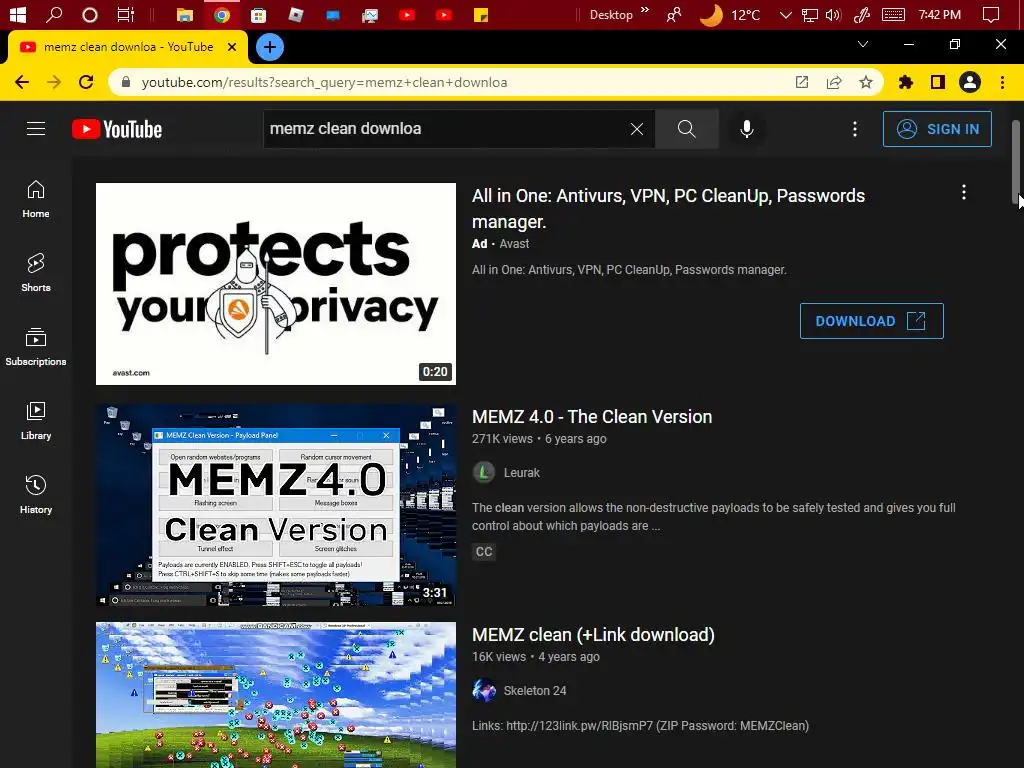
Task: Open a new browser tab
Action: point(270,47)
